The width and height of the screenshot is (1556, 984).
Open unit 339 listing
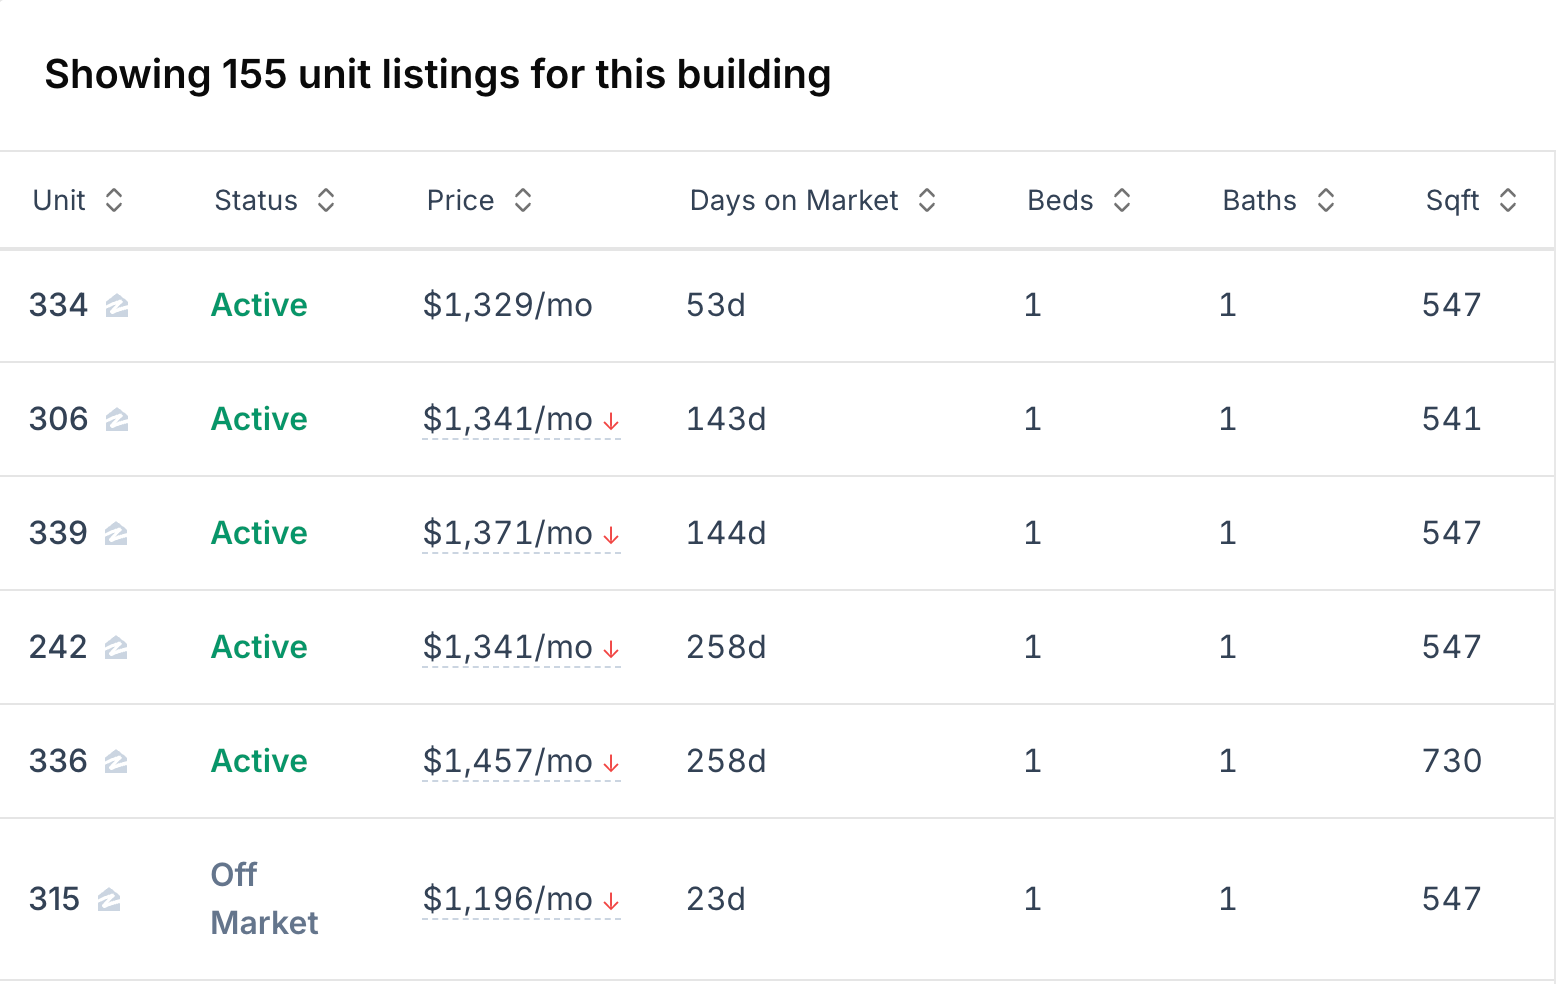(x=58, y=533)
